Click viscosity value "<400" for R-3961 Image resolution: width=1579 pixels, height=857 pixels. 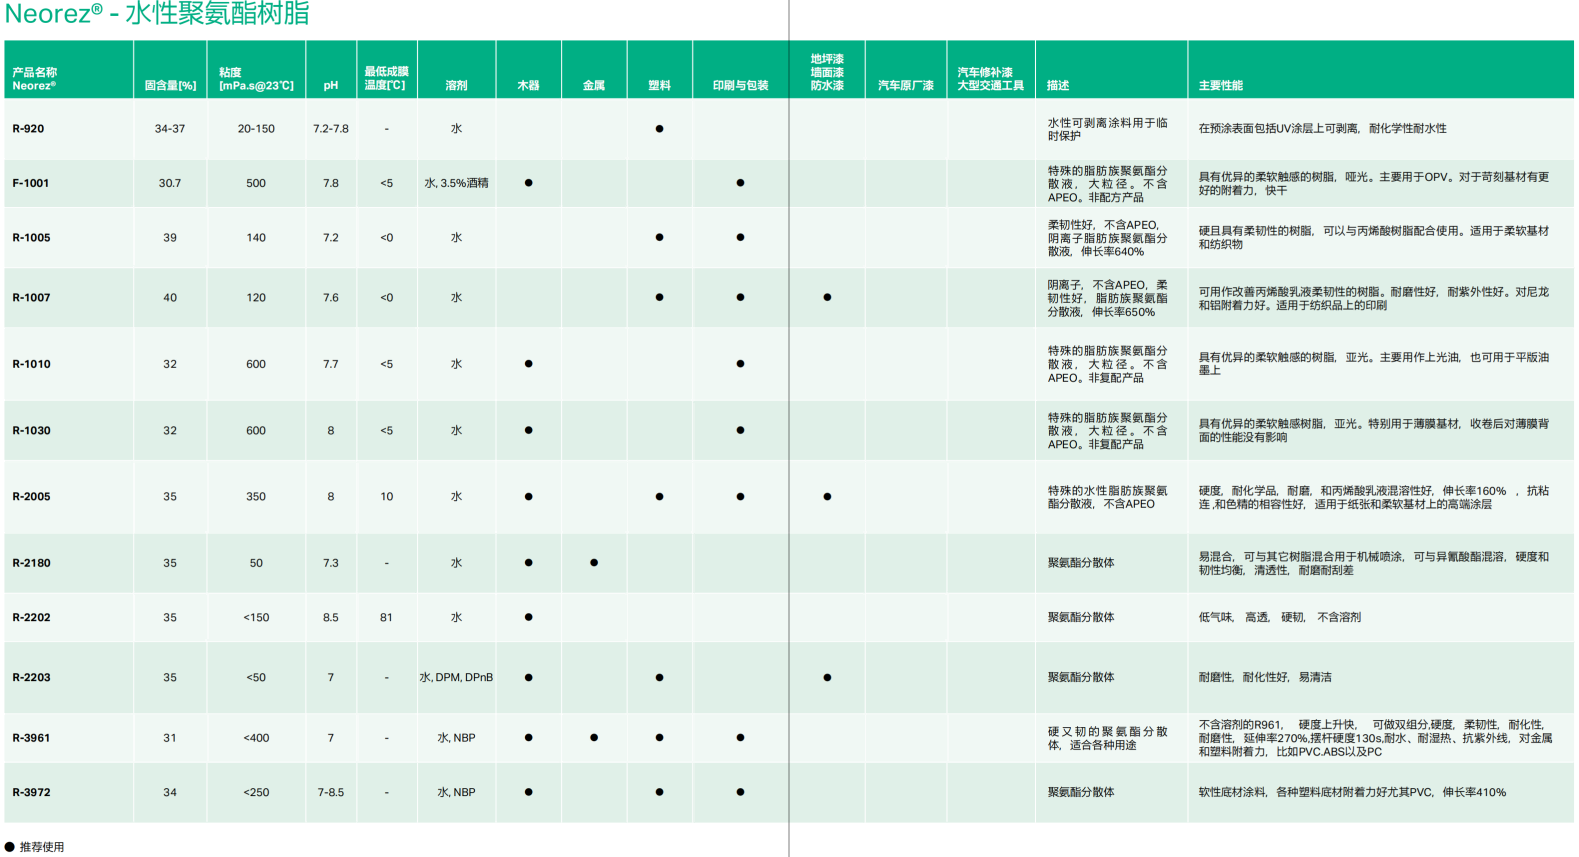(x=256, y=738)
